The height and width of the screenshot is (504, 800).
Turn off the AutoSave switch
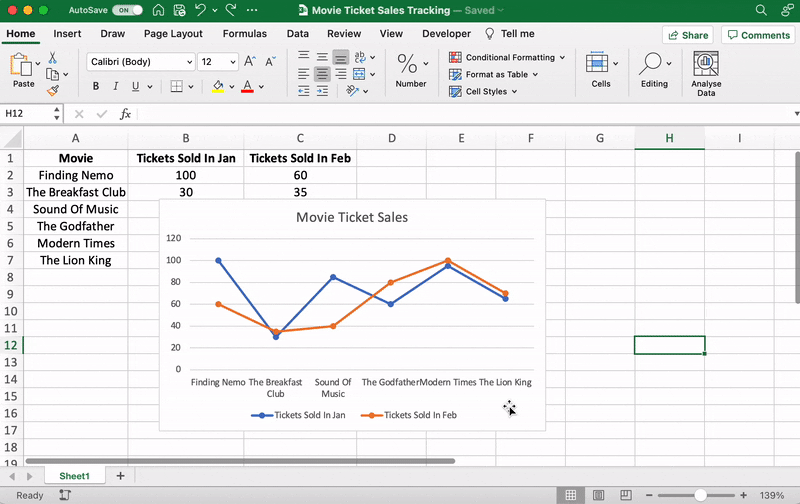pos(128,10)
